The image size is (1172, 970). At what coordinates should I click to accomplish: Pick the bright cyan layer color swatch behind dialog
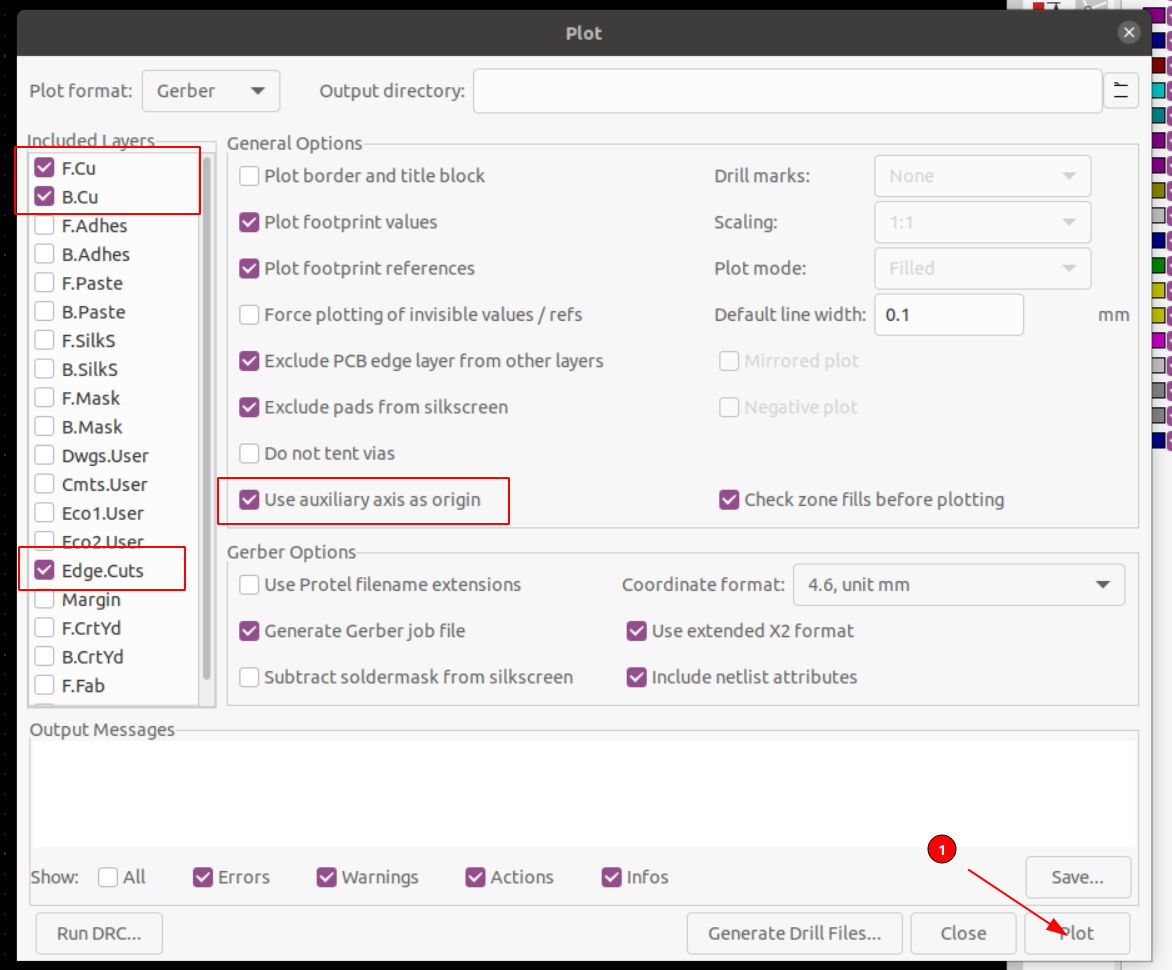tap(1159, 90)
